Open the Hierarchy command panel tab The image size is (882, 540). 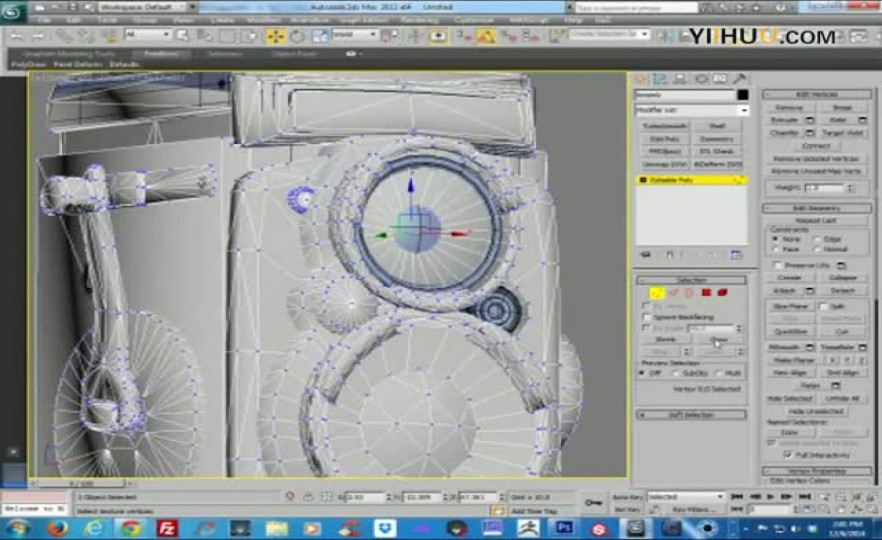[x=680, y=79]
